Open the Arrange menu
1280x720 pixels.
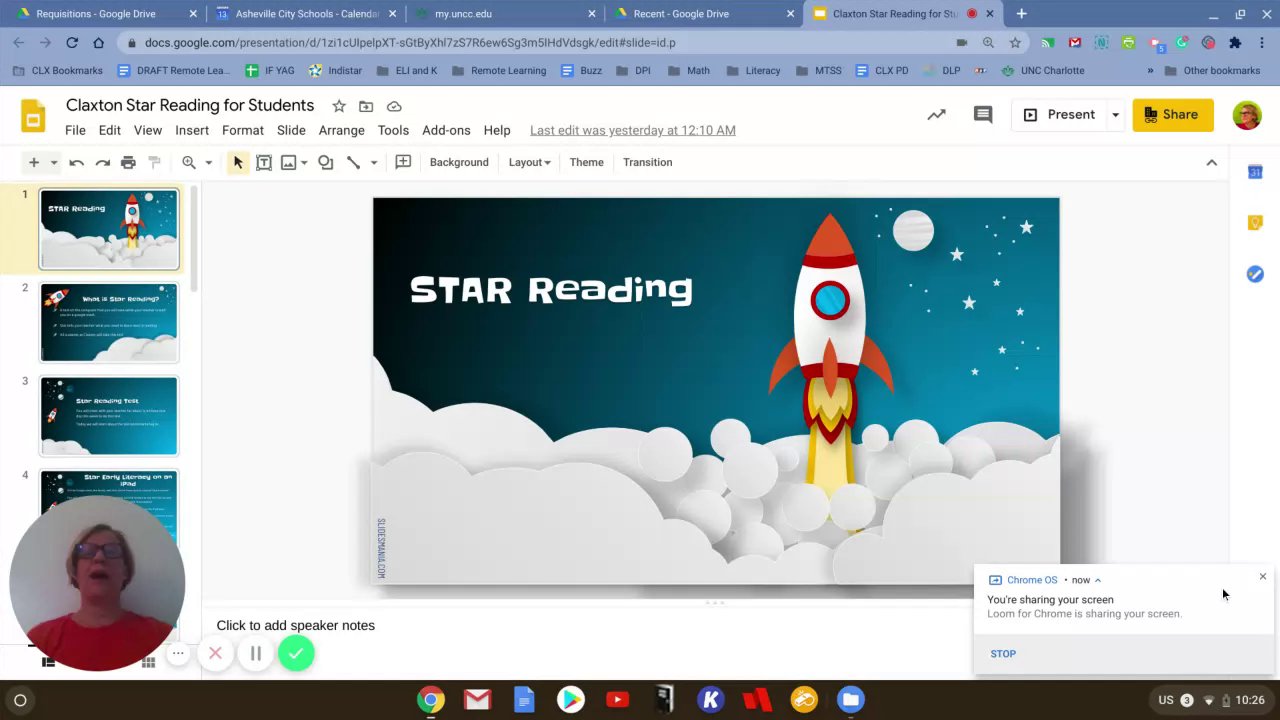point(341,130)
